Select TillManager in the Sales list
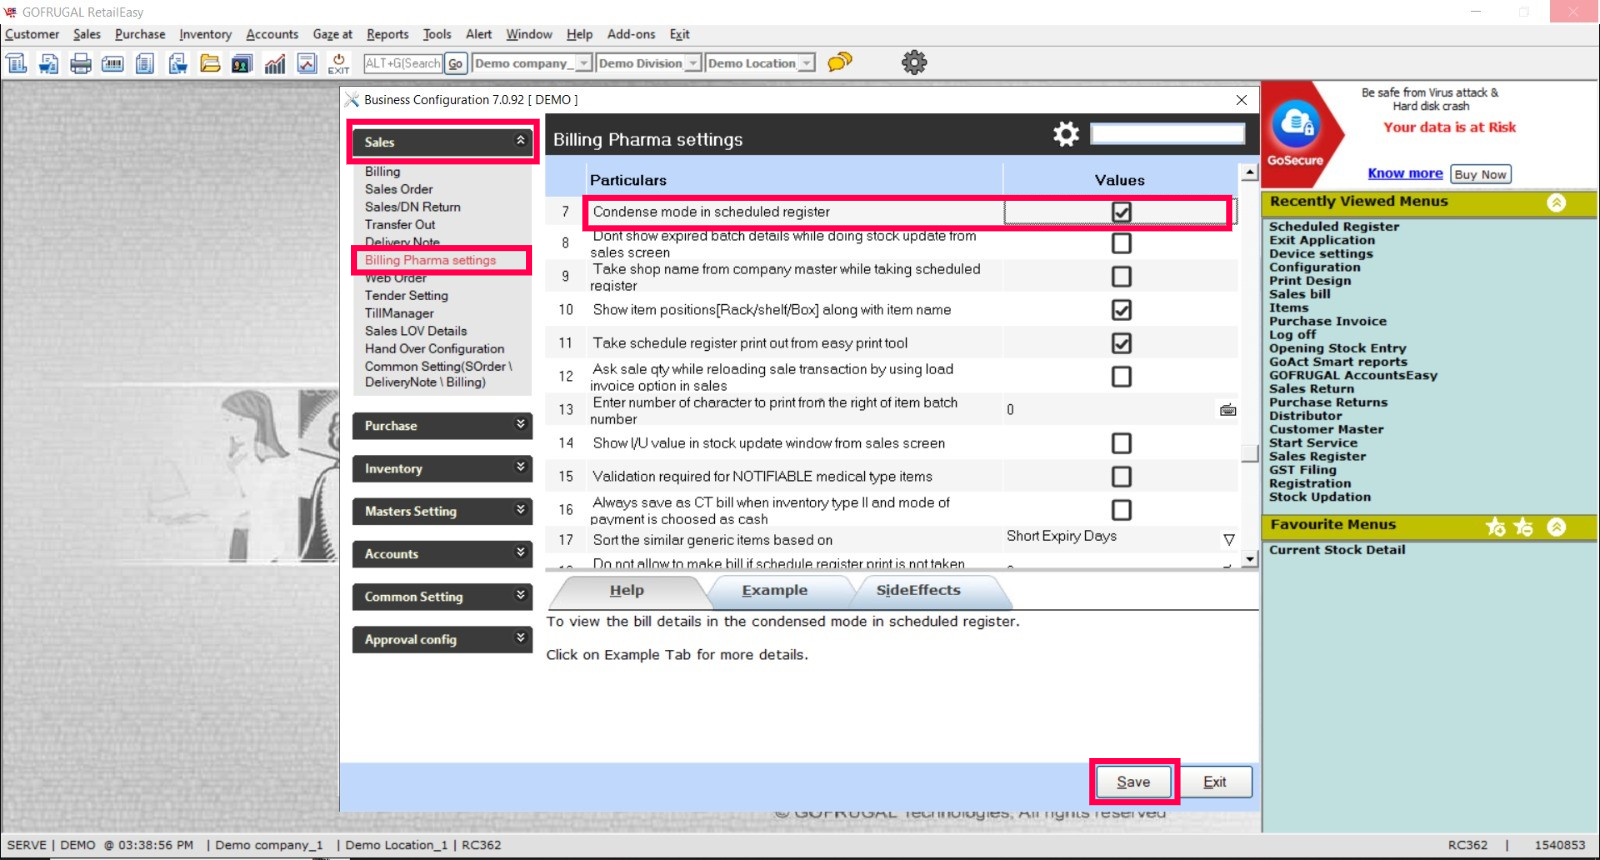 pyautogui.click(x=399, y=314)
